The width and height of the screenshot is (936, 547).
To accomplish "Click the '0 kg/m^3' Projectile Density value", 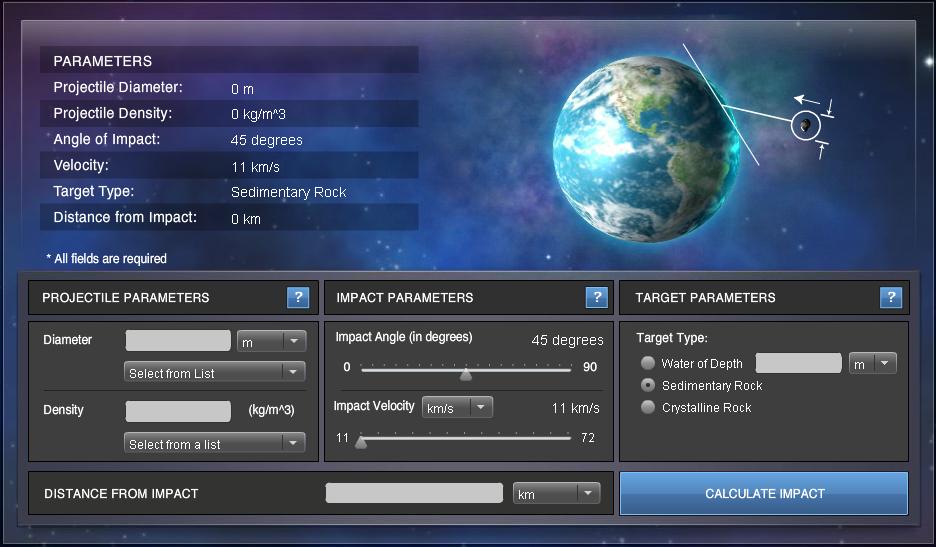I will point(258,113).
